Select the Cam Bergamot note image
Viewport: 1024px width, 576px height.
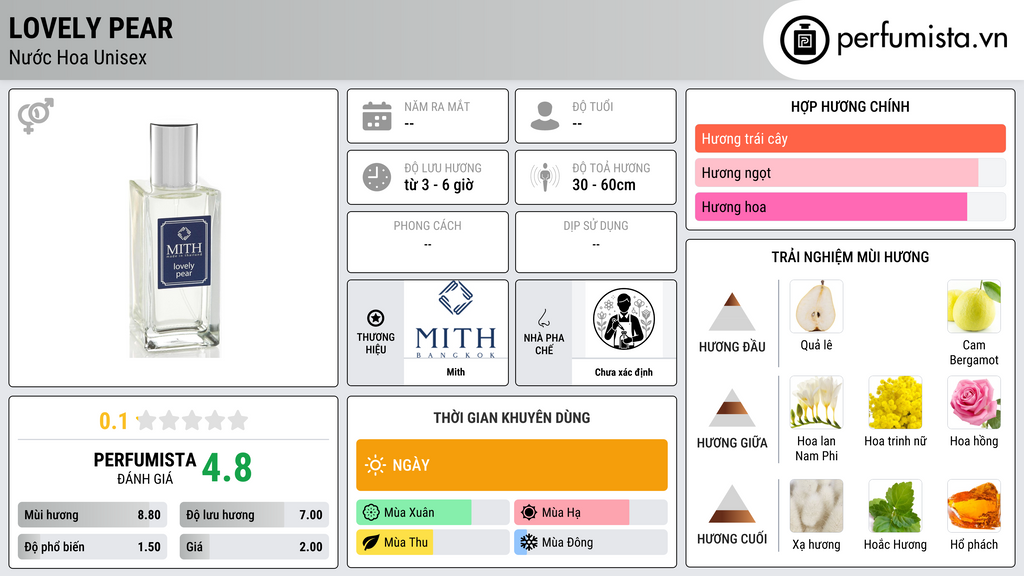(x=974, y=306)
